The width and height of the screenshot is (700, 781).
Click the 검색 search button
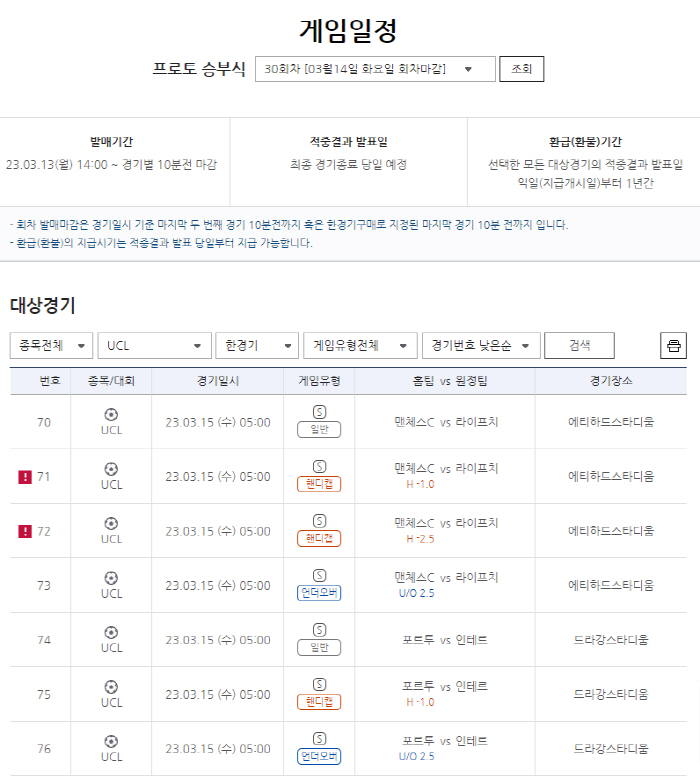pyautogui.click(x=579, y=346)
